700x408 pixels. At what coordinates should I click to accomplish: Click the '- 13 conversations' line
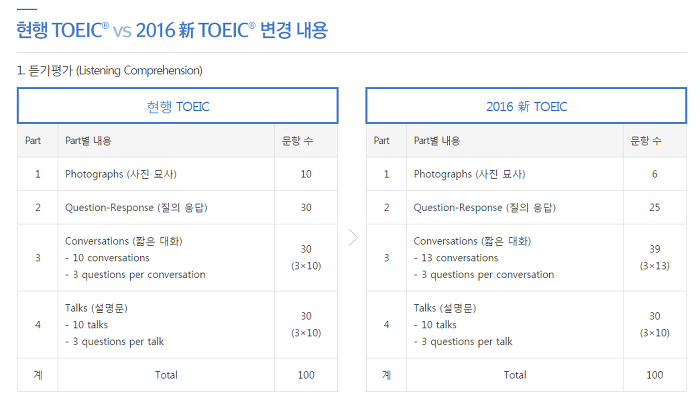pos(456,258)
